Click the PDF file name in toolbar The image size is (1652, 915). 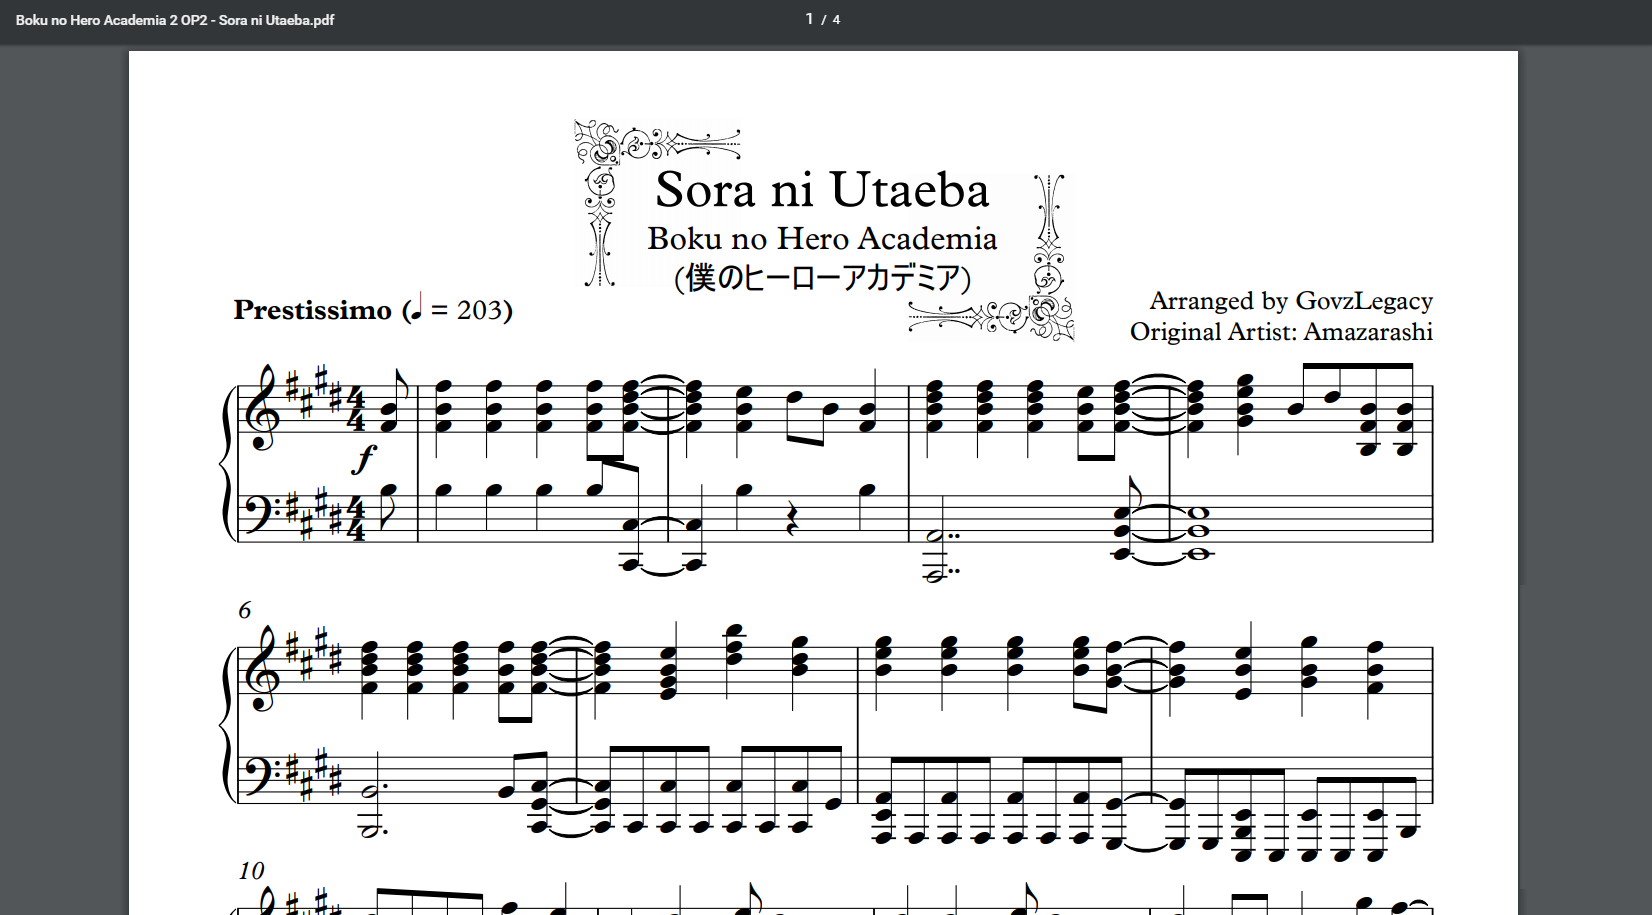tap(175, 20)
